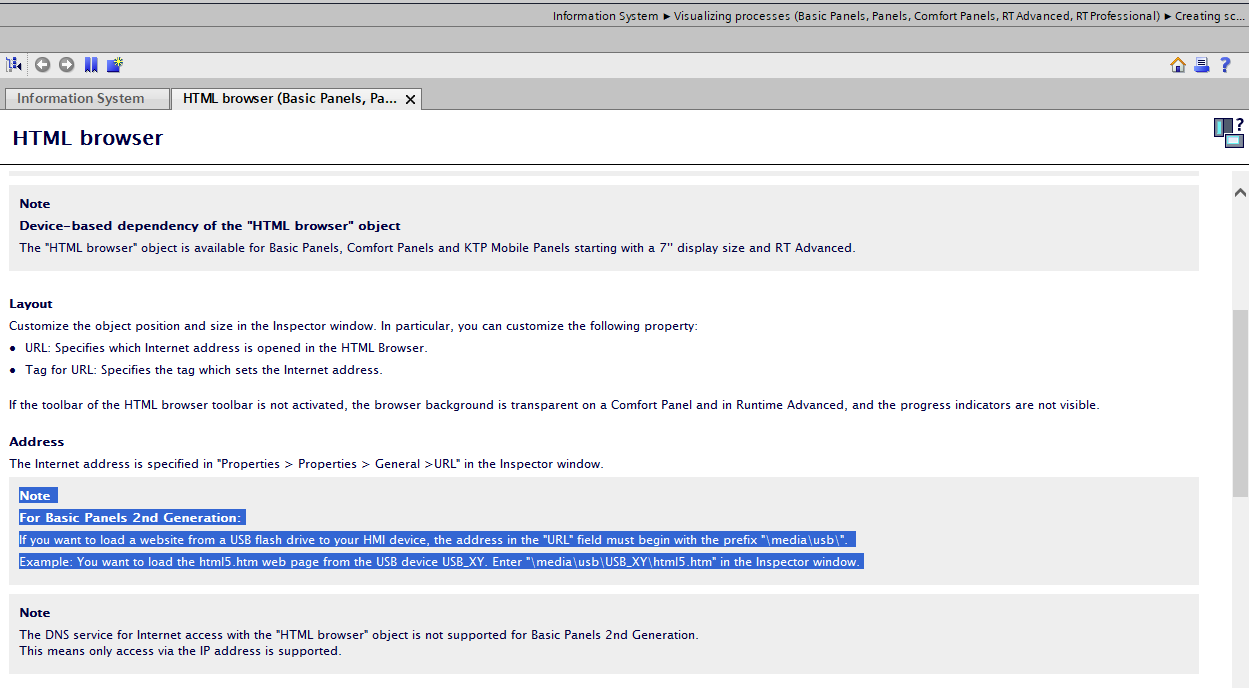This screenshot has height=688, width=1249.
Task: Click the "Device-based dependency" bold note title
Action: point(210,226)
